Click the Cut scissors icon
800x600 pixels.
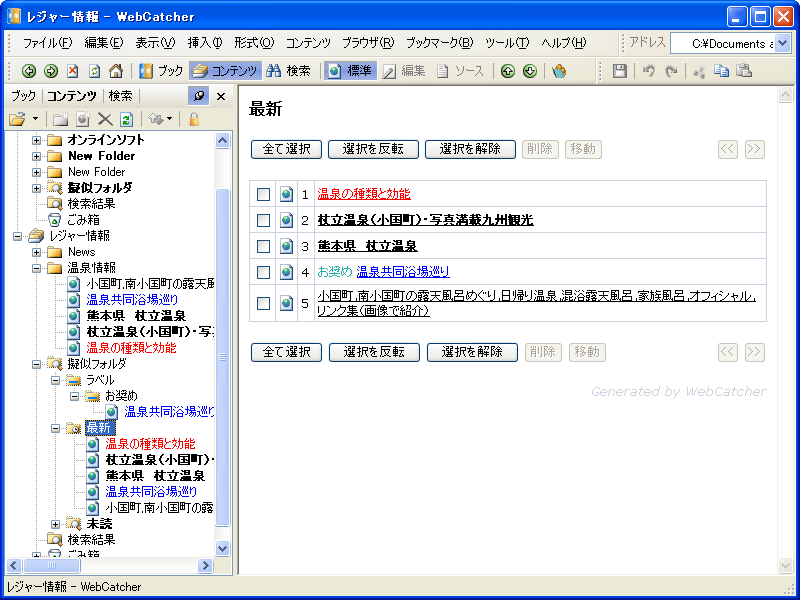tap(699, 71)
